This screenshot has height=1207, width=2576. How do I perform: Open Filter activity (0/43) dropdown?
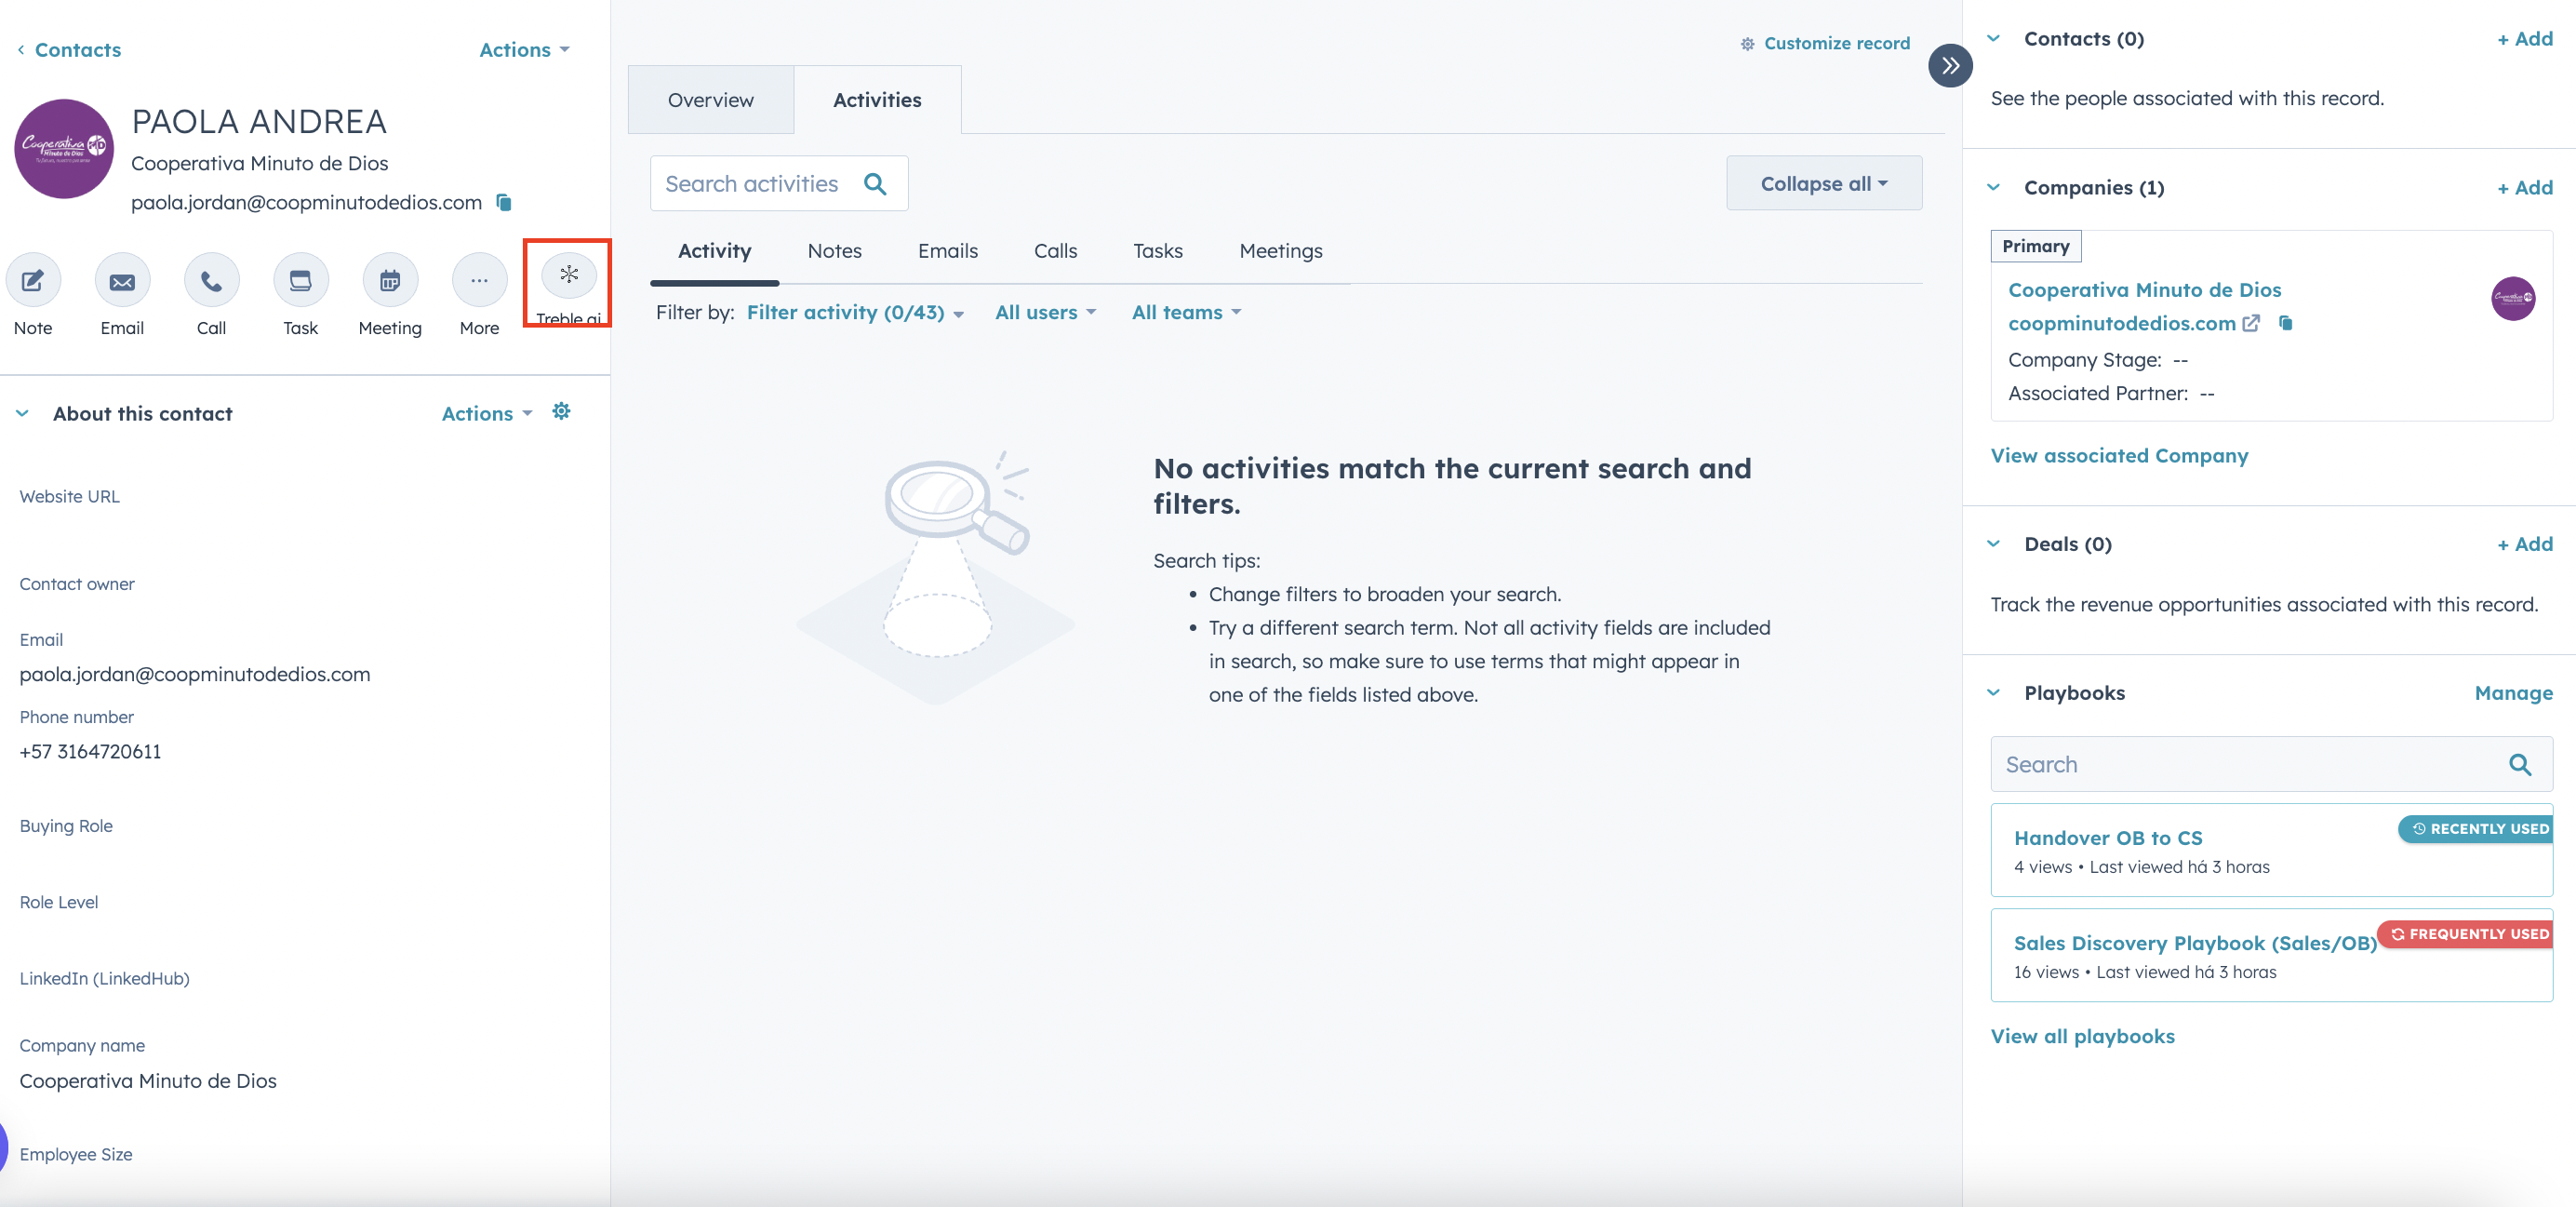point(855,313)
